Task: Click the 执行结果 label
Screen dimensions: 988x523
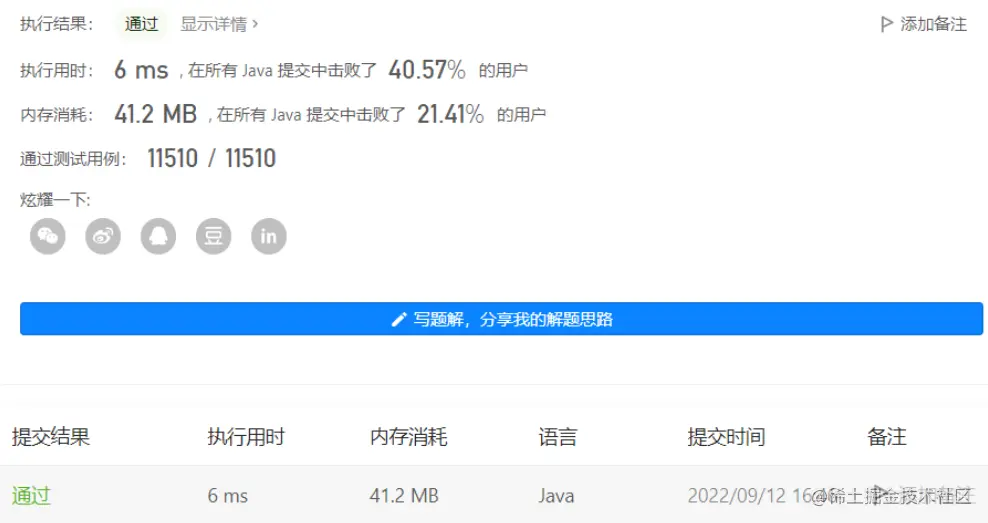Action: tap(57, 24)
